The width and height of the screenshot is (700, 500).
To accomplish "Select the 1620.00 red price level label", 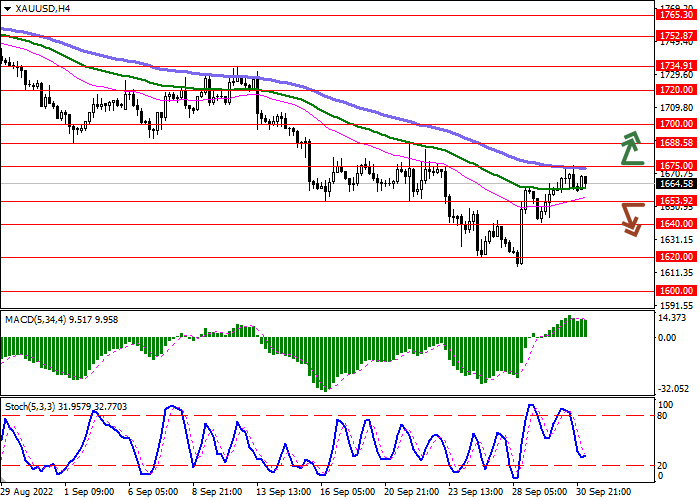I will pos(676,257).
